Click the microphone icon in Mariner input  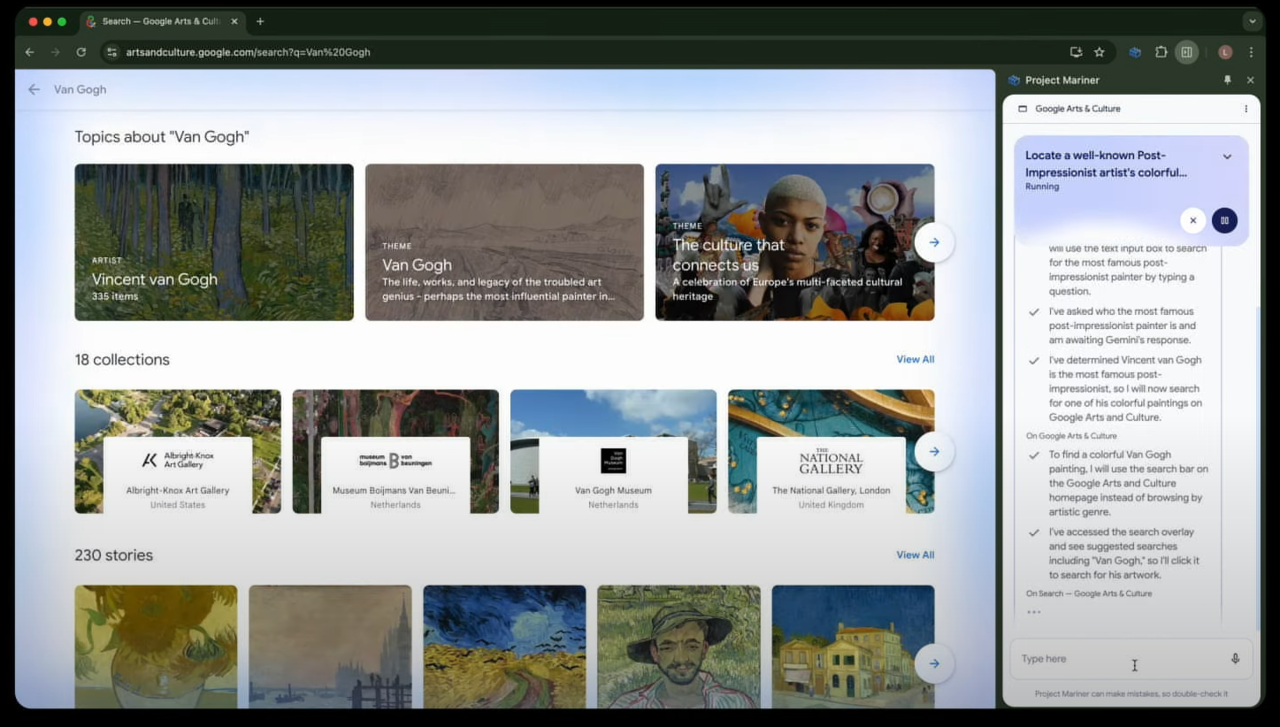click(x=1235, y=659)
